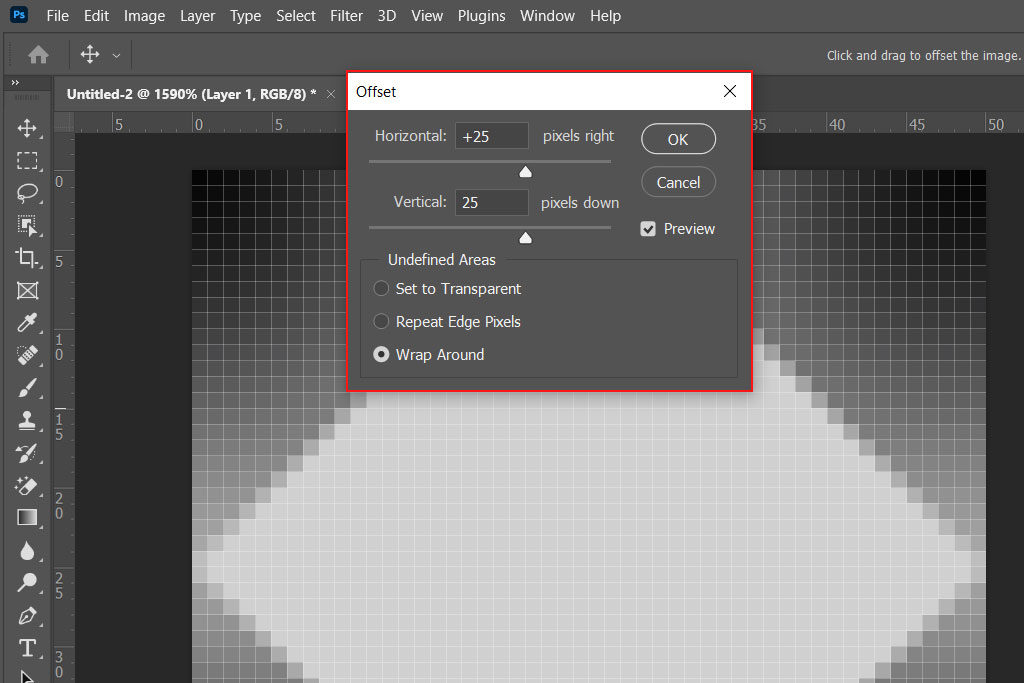The width and height of the screenshot is (1024, 683).
Task: Select the Frame tool
Action: pos(27,291)
